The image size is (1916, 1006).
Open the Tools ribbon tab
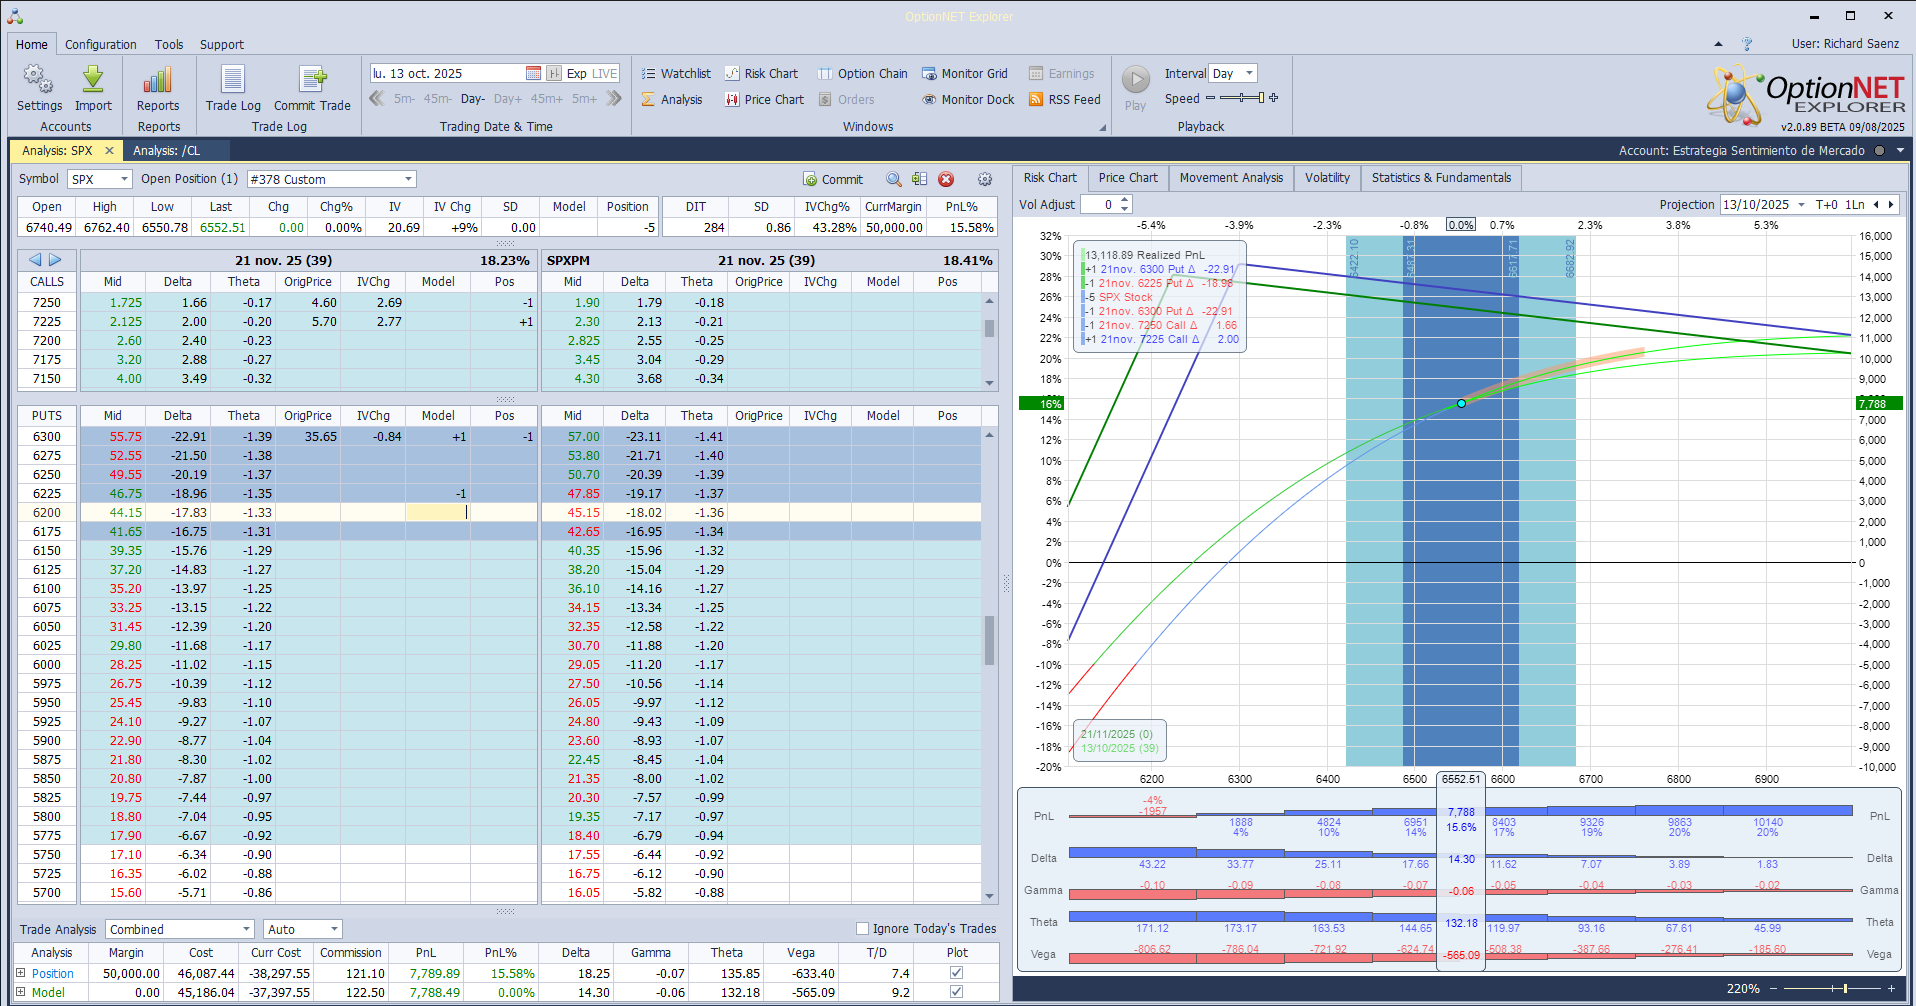(169, 44)
